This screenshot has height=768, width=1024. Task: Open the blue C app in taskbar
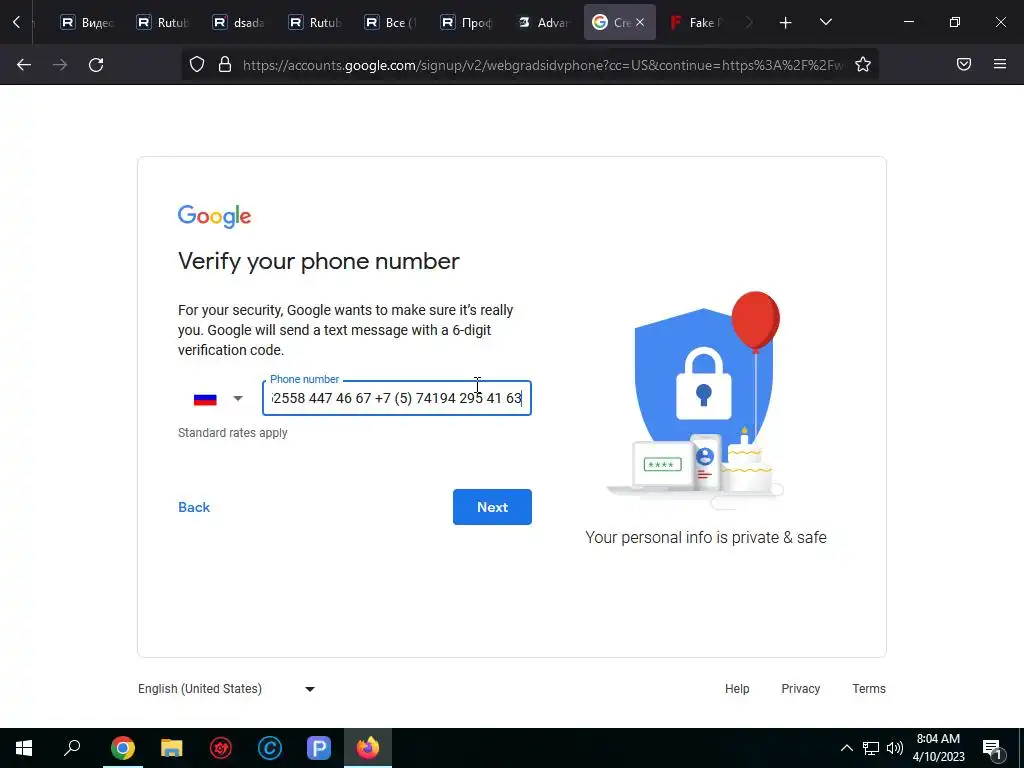coord(270,748)
